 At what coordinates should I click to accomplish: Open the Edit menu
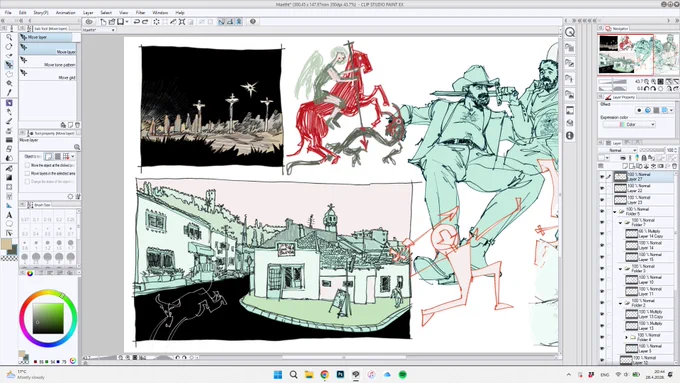coord(22,13)
